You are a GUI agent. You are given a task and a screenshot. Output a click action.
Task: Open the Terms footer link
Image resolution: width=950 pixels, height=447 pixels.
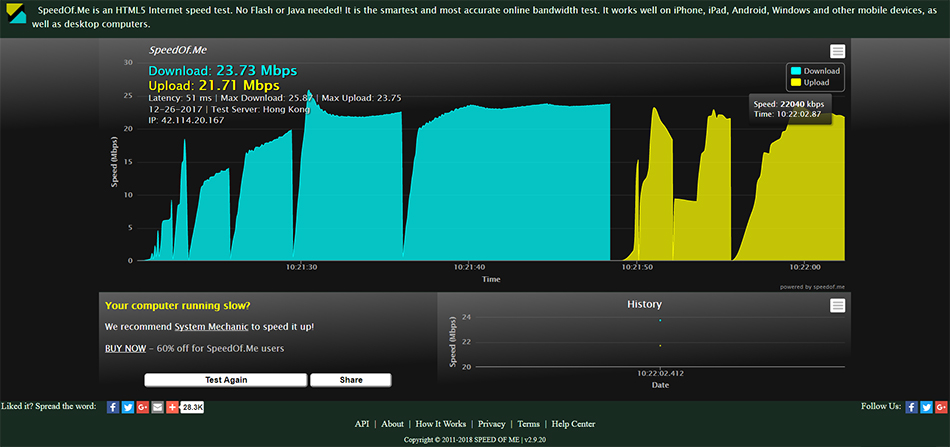pyautogui.click(x=528, y=424)
